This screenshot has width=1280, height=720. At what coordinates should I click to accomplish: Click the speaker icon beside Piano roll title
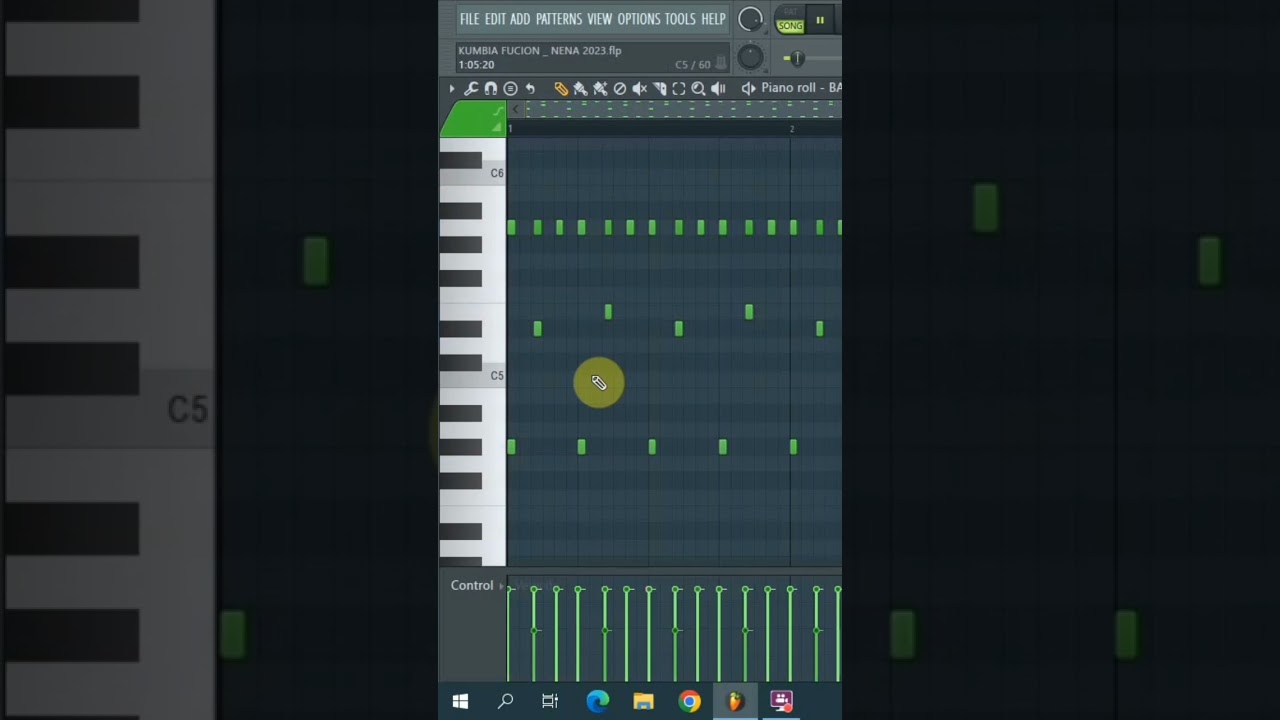click(x=748, y=88)
